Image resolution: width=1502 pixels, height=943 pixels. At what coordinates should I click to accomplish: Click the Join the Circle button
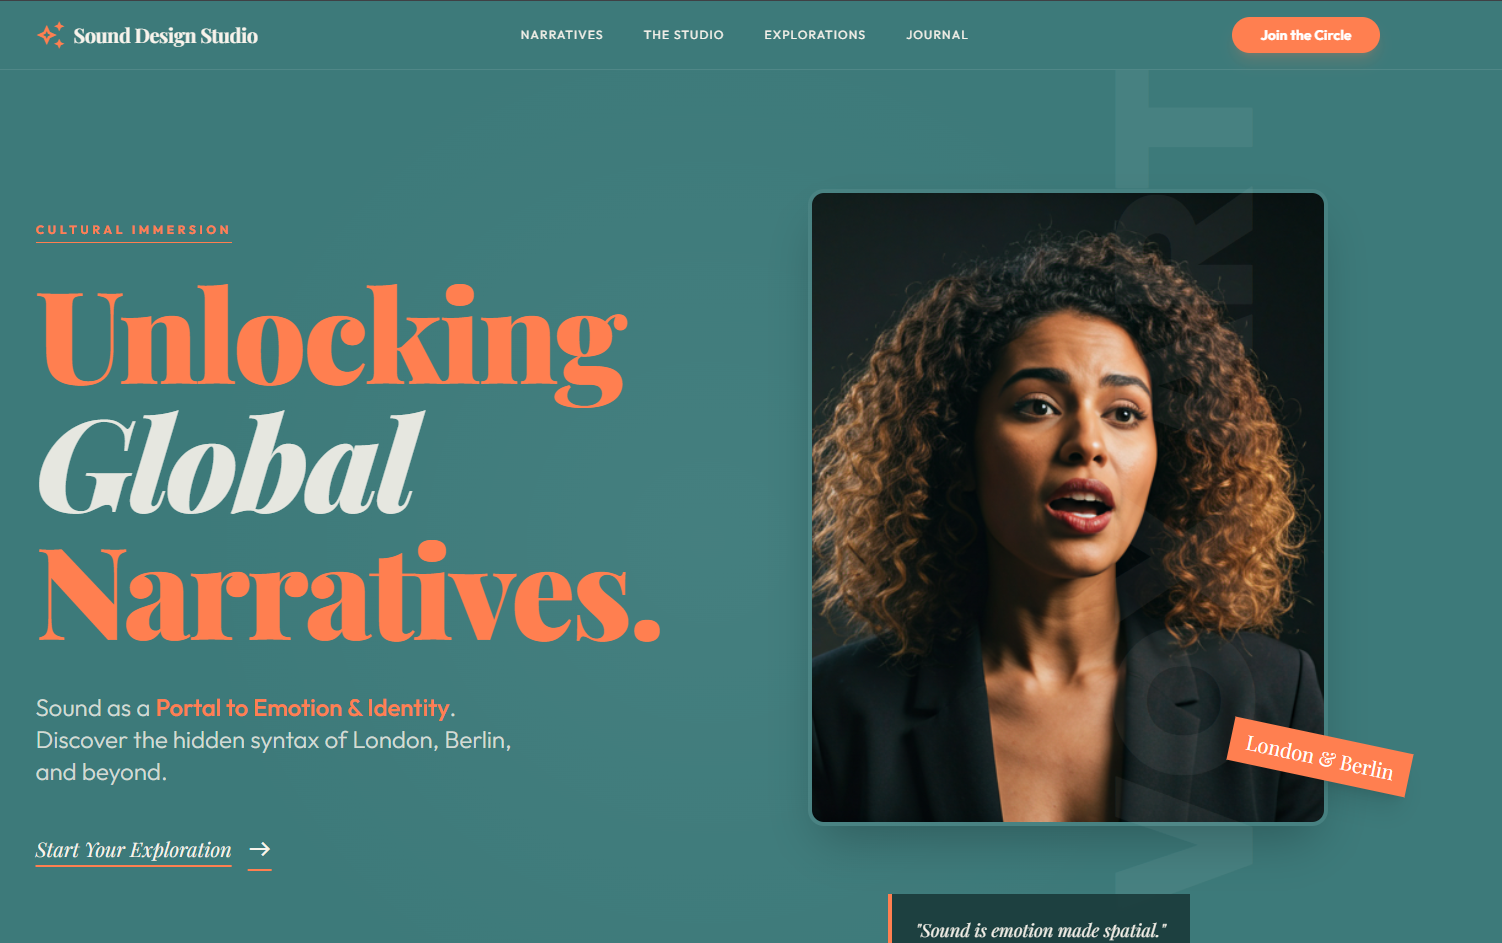[1305, 35]
